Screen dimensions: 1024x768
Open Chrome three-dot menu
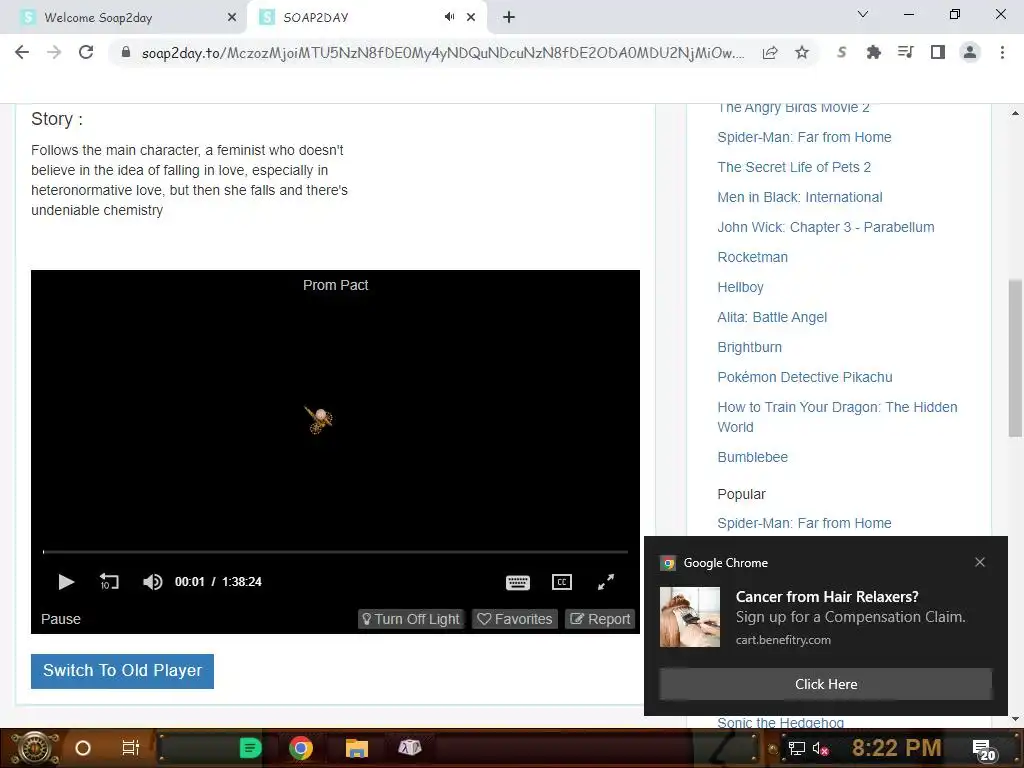(1002, 52)
